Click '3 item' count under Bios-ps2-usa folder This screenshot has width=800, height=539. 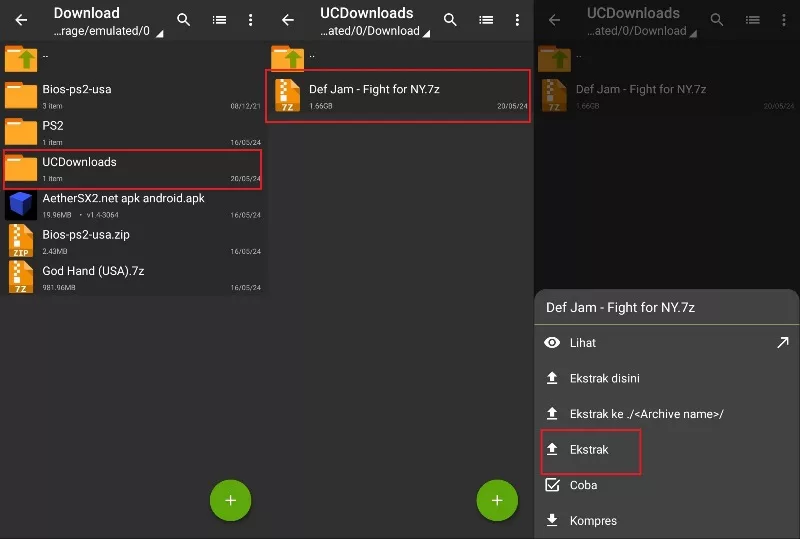52,106
